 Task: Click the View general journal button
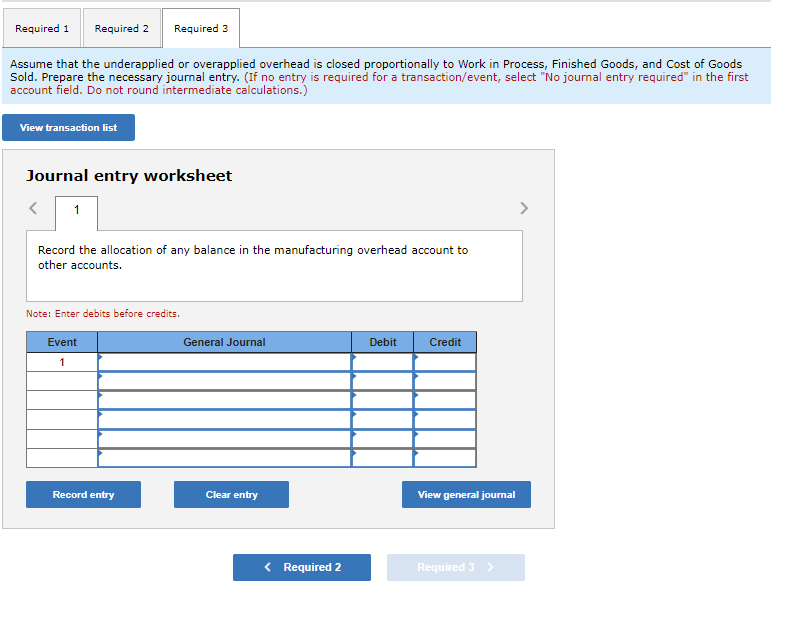[466, 494]
